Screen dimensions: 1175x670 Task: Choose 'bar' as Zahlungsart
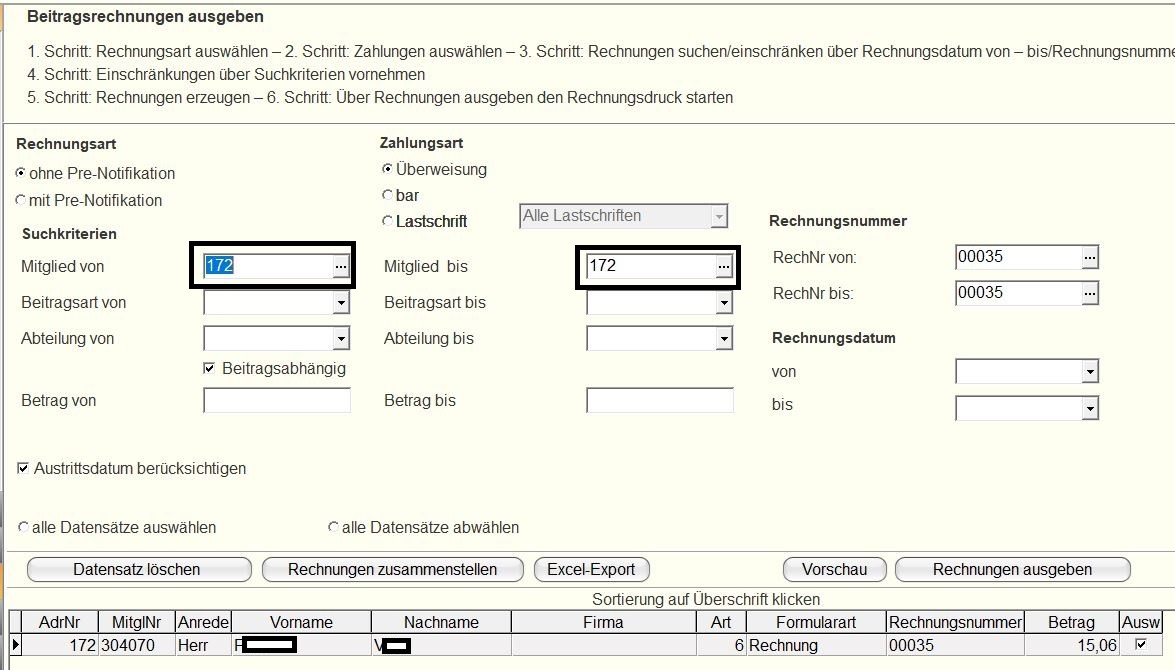click(388, 195)
